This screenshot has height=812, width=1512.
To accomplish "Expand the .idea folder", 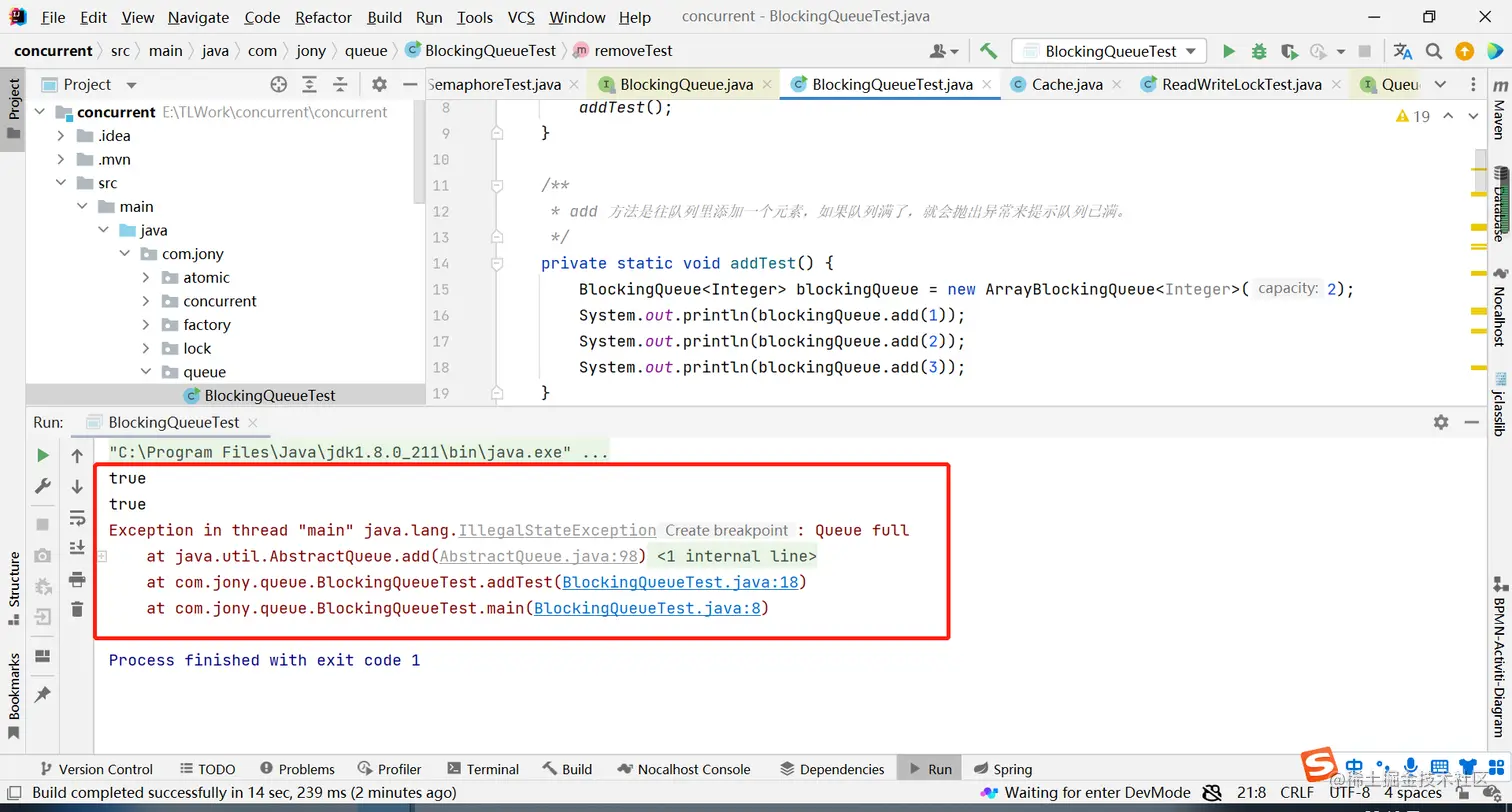I will (62, 136).
